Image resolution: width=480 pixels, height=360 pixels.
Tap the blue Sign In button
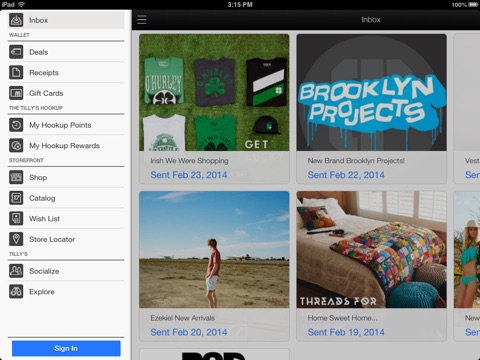click(66, 348)
